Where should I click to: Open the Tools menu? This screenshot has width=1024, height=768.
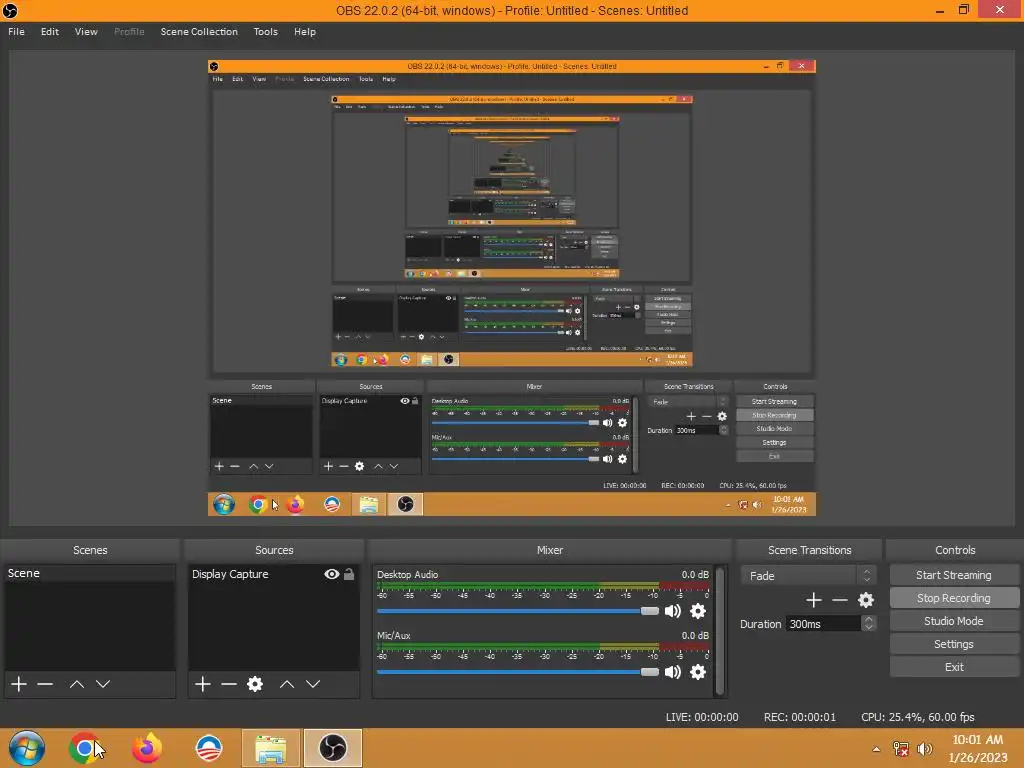coord(266,31)
